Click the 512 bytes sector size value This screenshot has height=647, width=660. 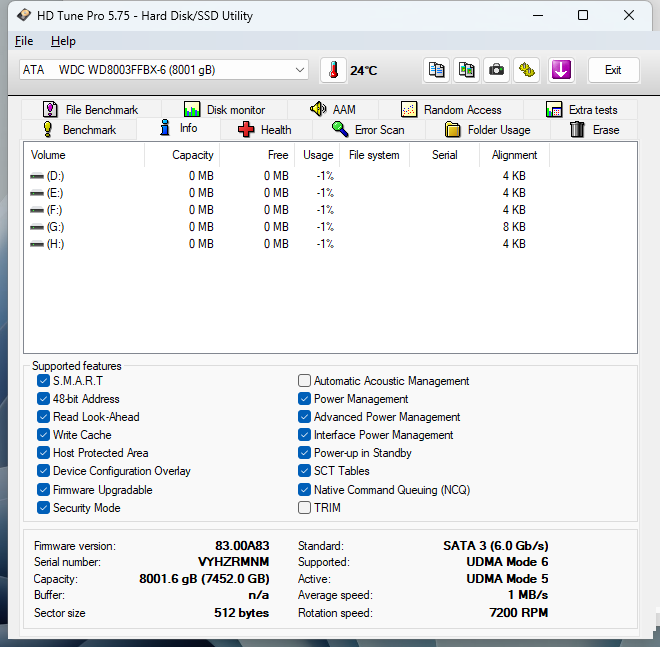pyautogui.click(x=241, y=613)
